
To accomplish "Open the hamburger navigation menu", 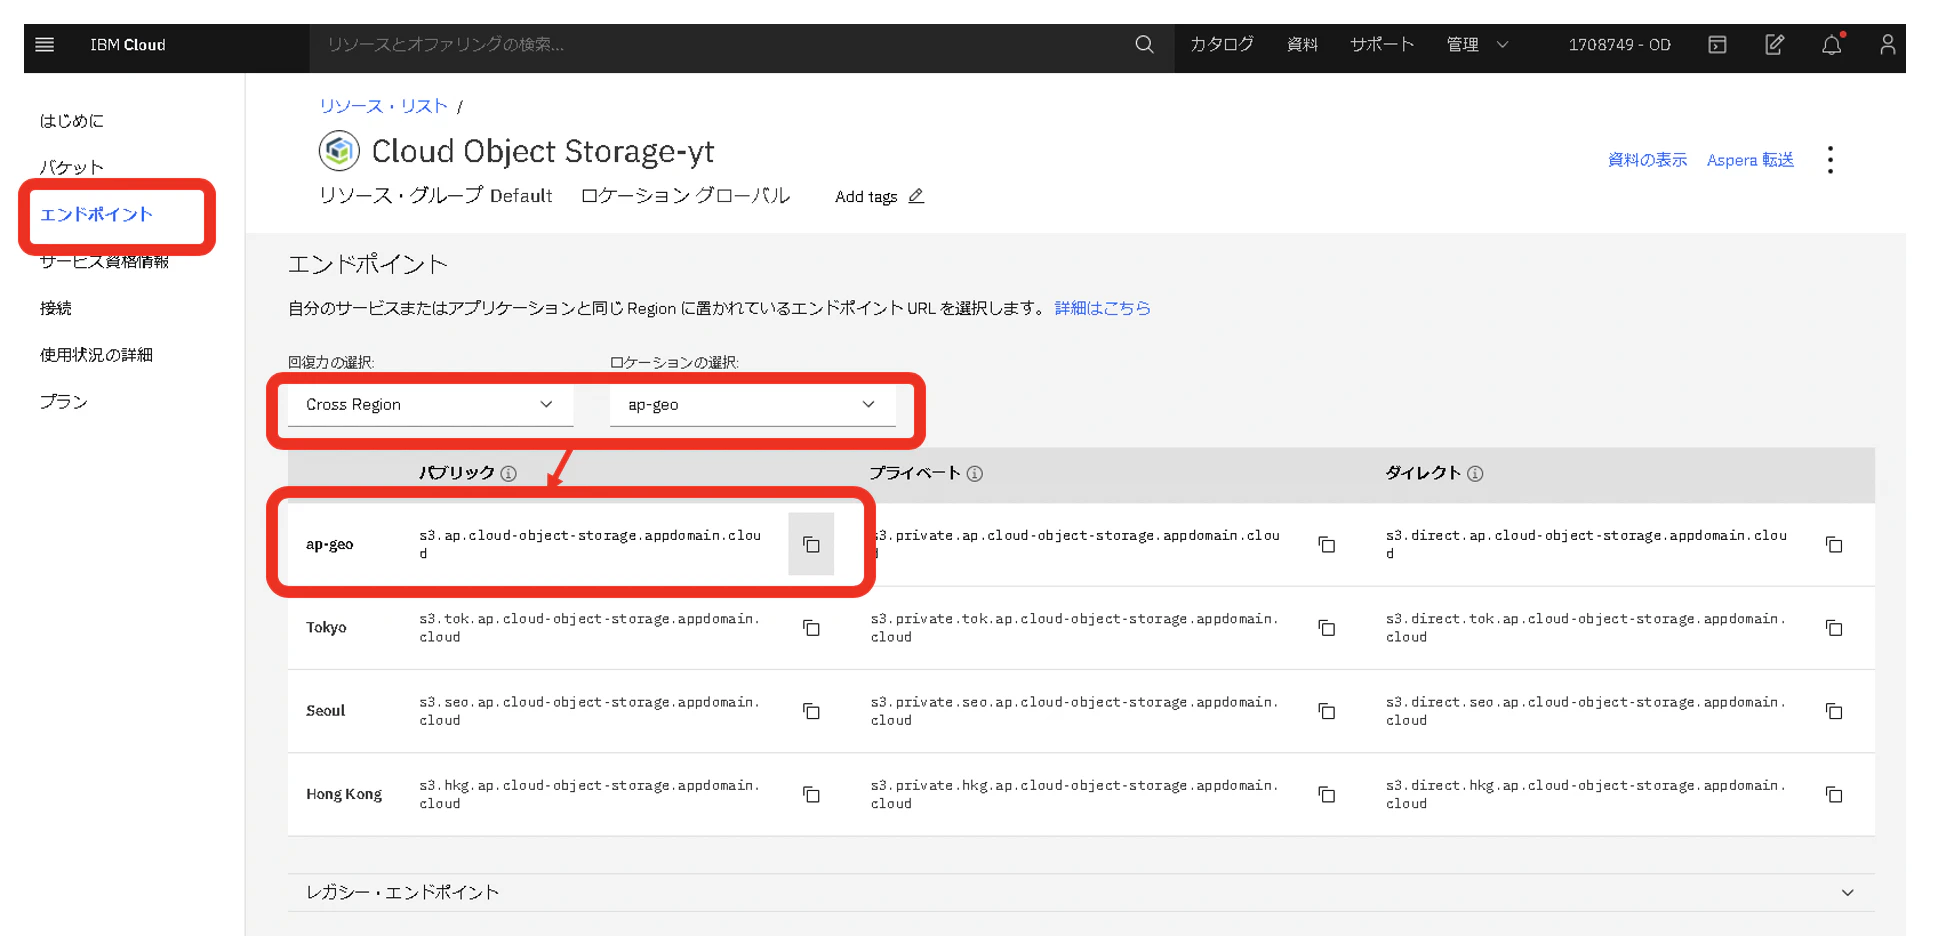I will pos(44,45).
